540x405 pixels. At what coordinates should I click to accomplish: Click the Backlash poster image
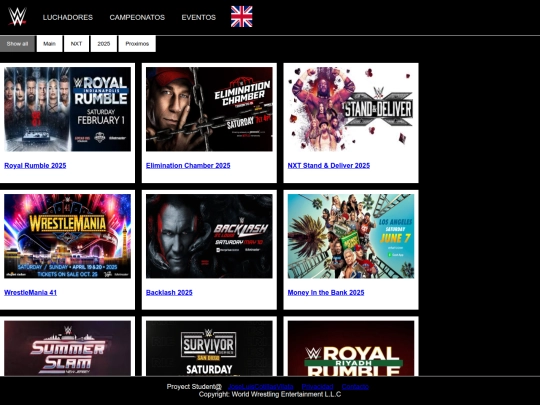(209, 236)
